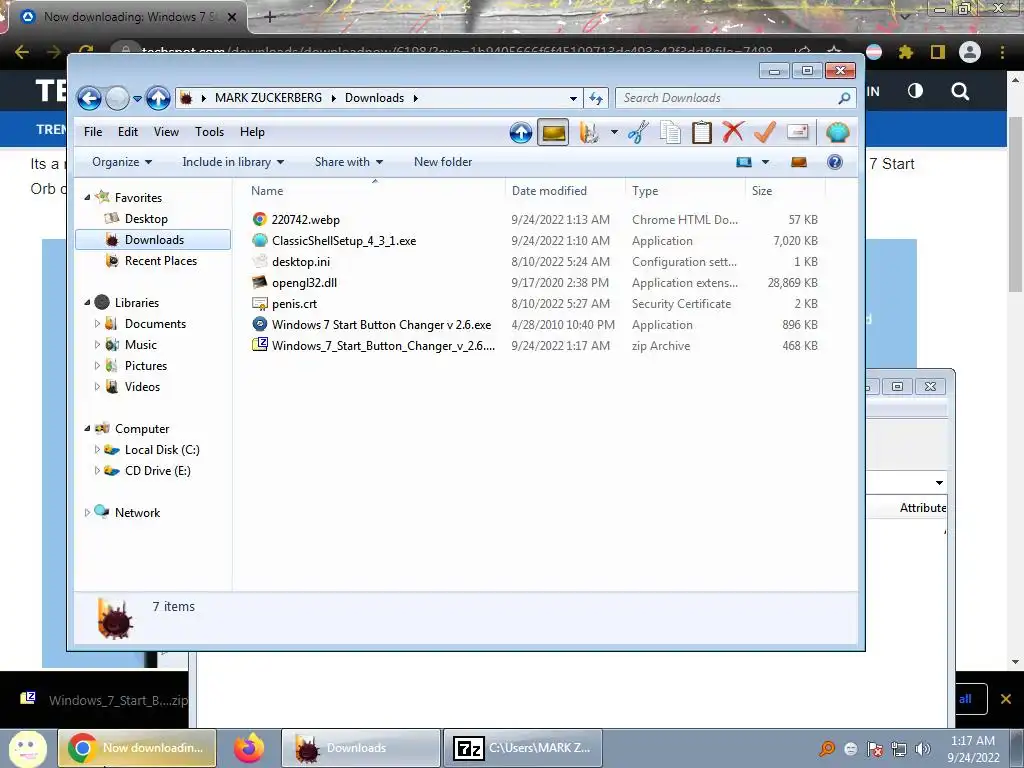Viewport: 1024px width, 768px height.
Task: Click the New folder button
Action: click(443, 162)
